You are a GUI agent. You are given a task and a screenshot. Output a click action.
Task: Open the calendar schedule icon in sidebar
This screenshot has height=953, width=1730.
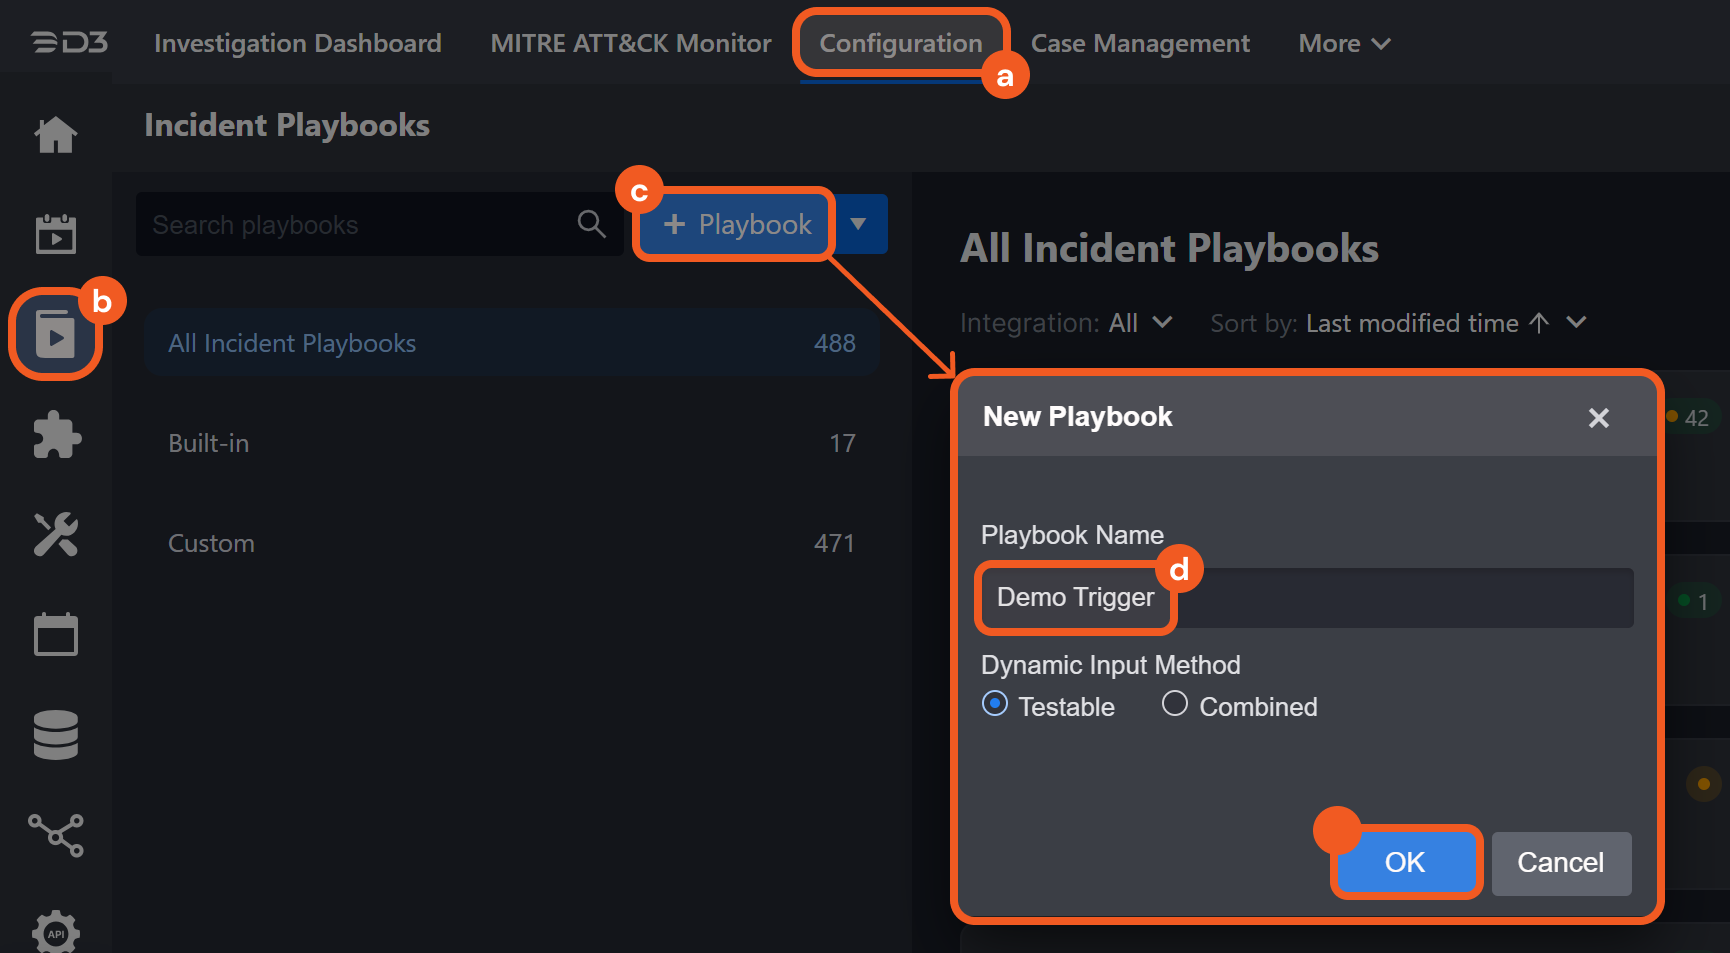tap(56, 635)
